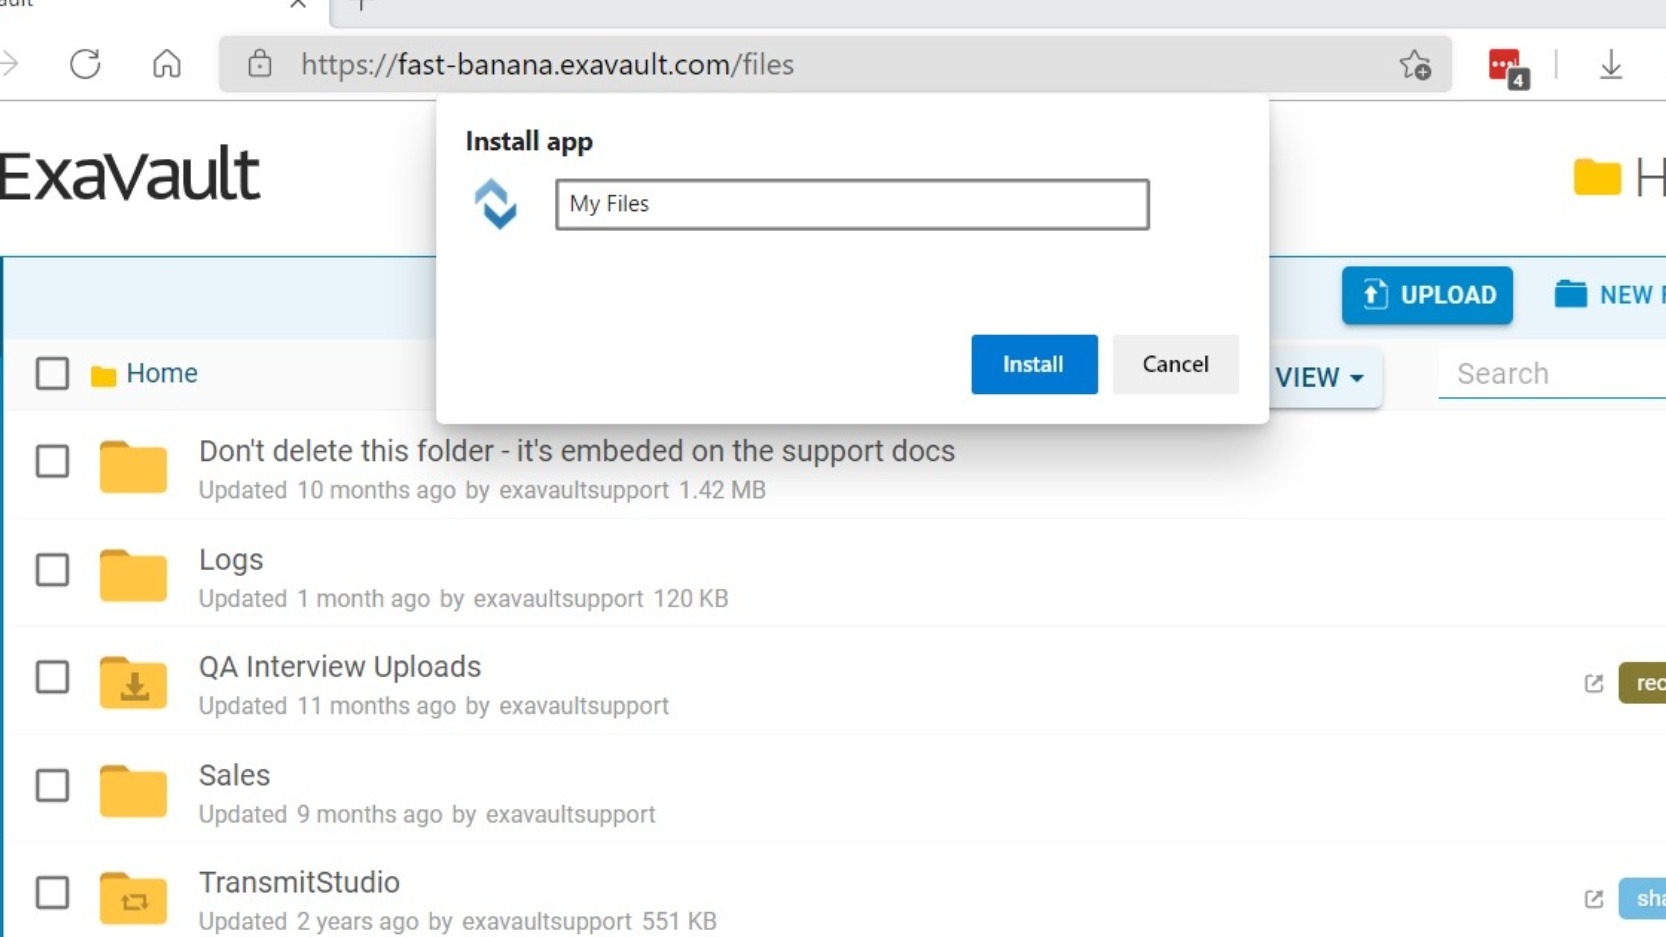Open the Logs folder name link
Screen dimensions: 1666x937
[231, 560]
